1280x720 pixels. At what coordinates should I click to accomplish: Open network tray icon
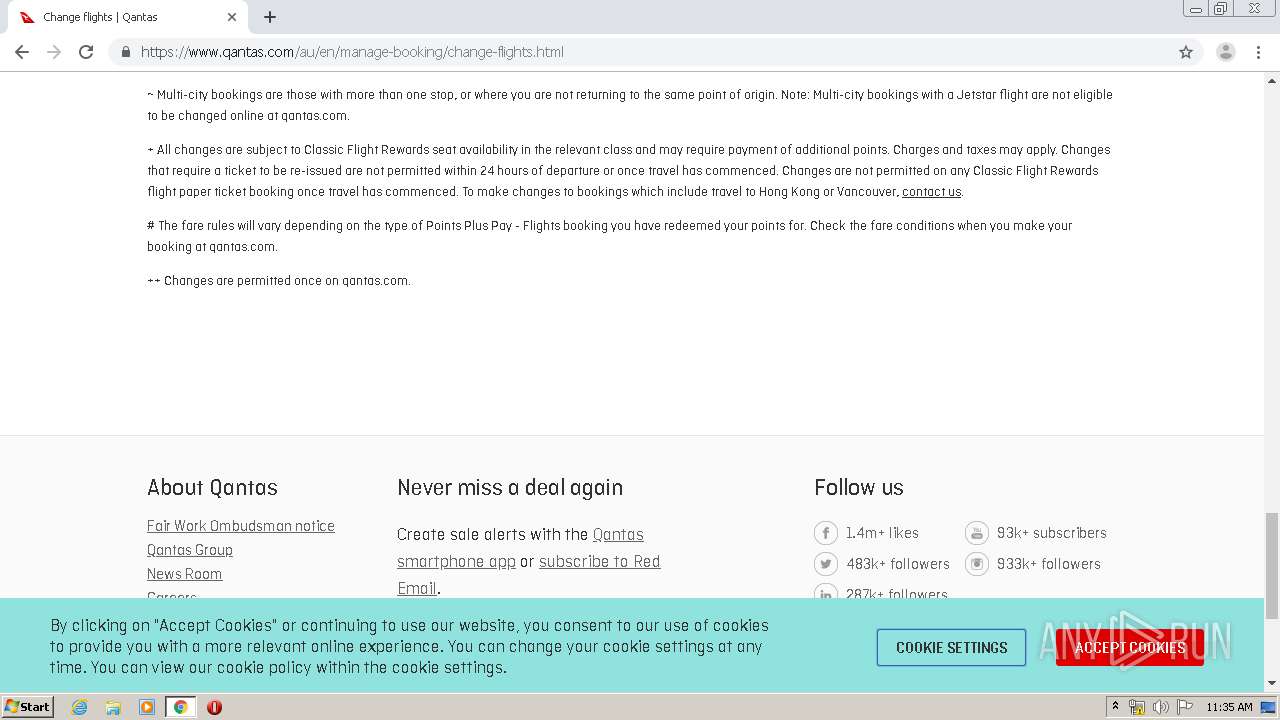[1136, 707]
